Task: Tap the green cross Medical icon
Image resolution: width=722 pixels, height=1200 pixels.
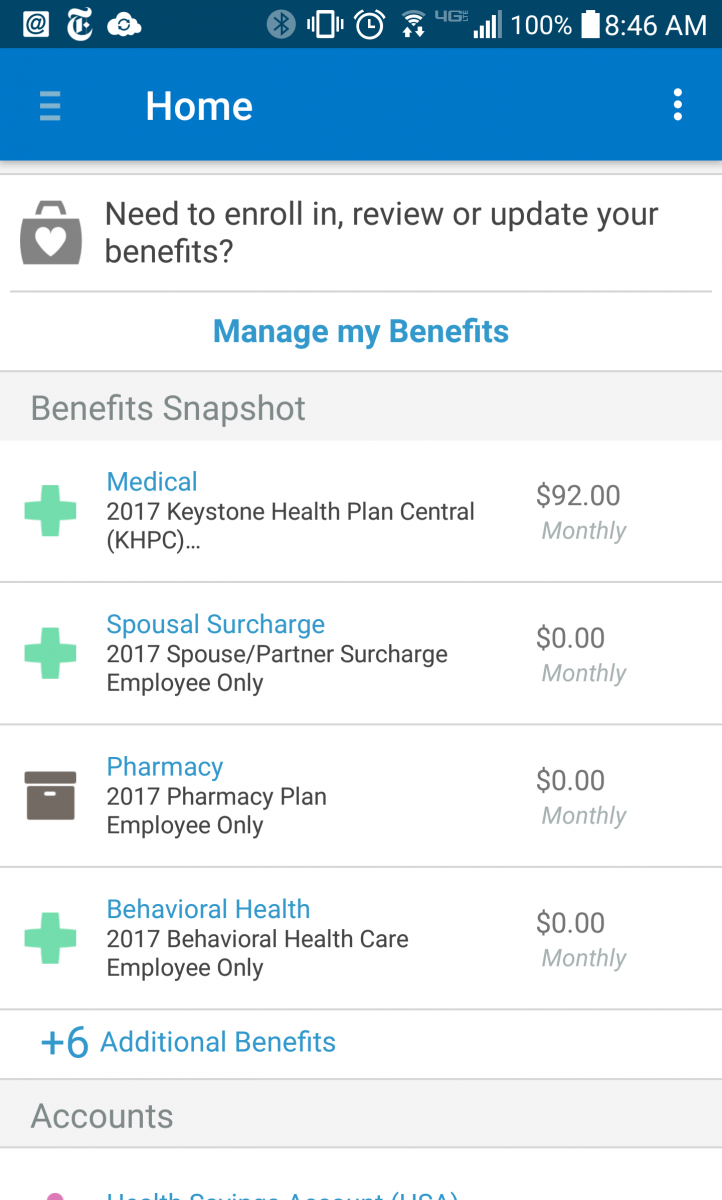Action: [x=50, y=510]
